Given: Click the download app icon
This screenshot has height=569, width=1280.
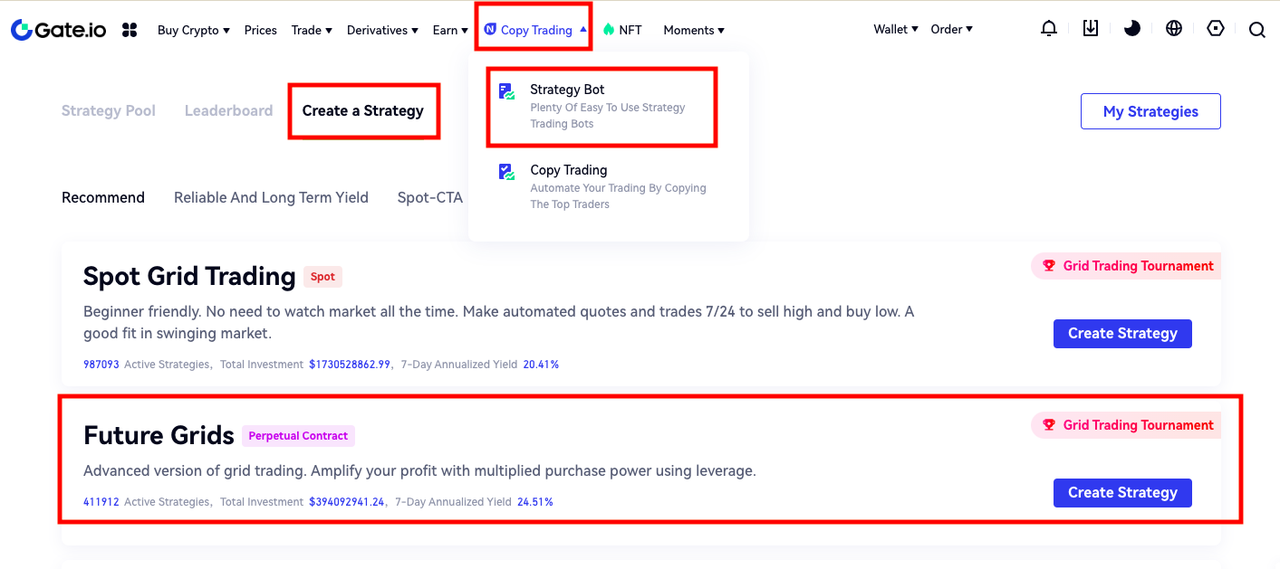Looking at the screenshot, I should tap(1090, 29).
